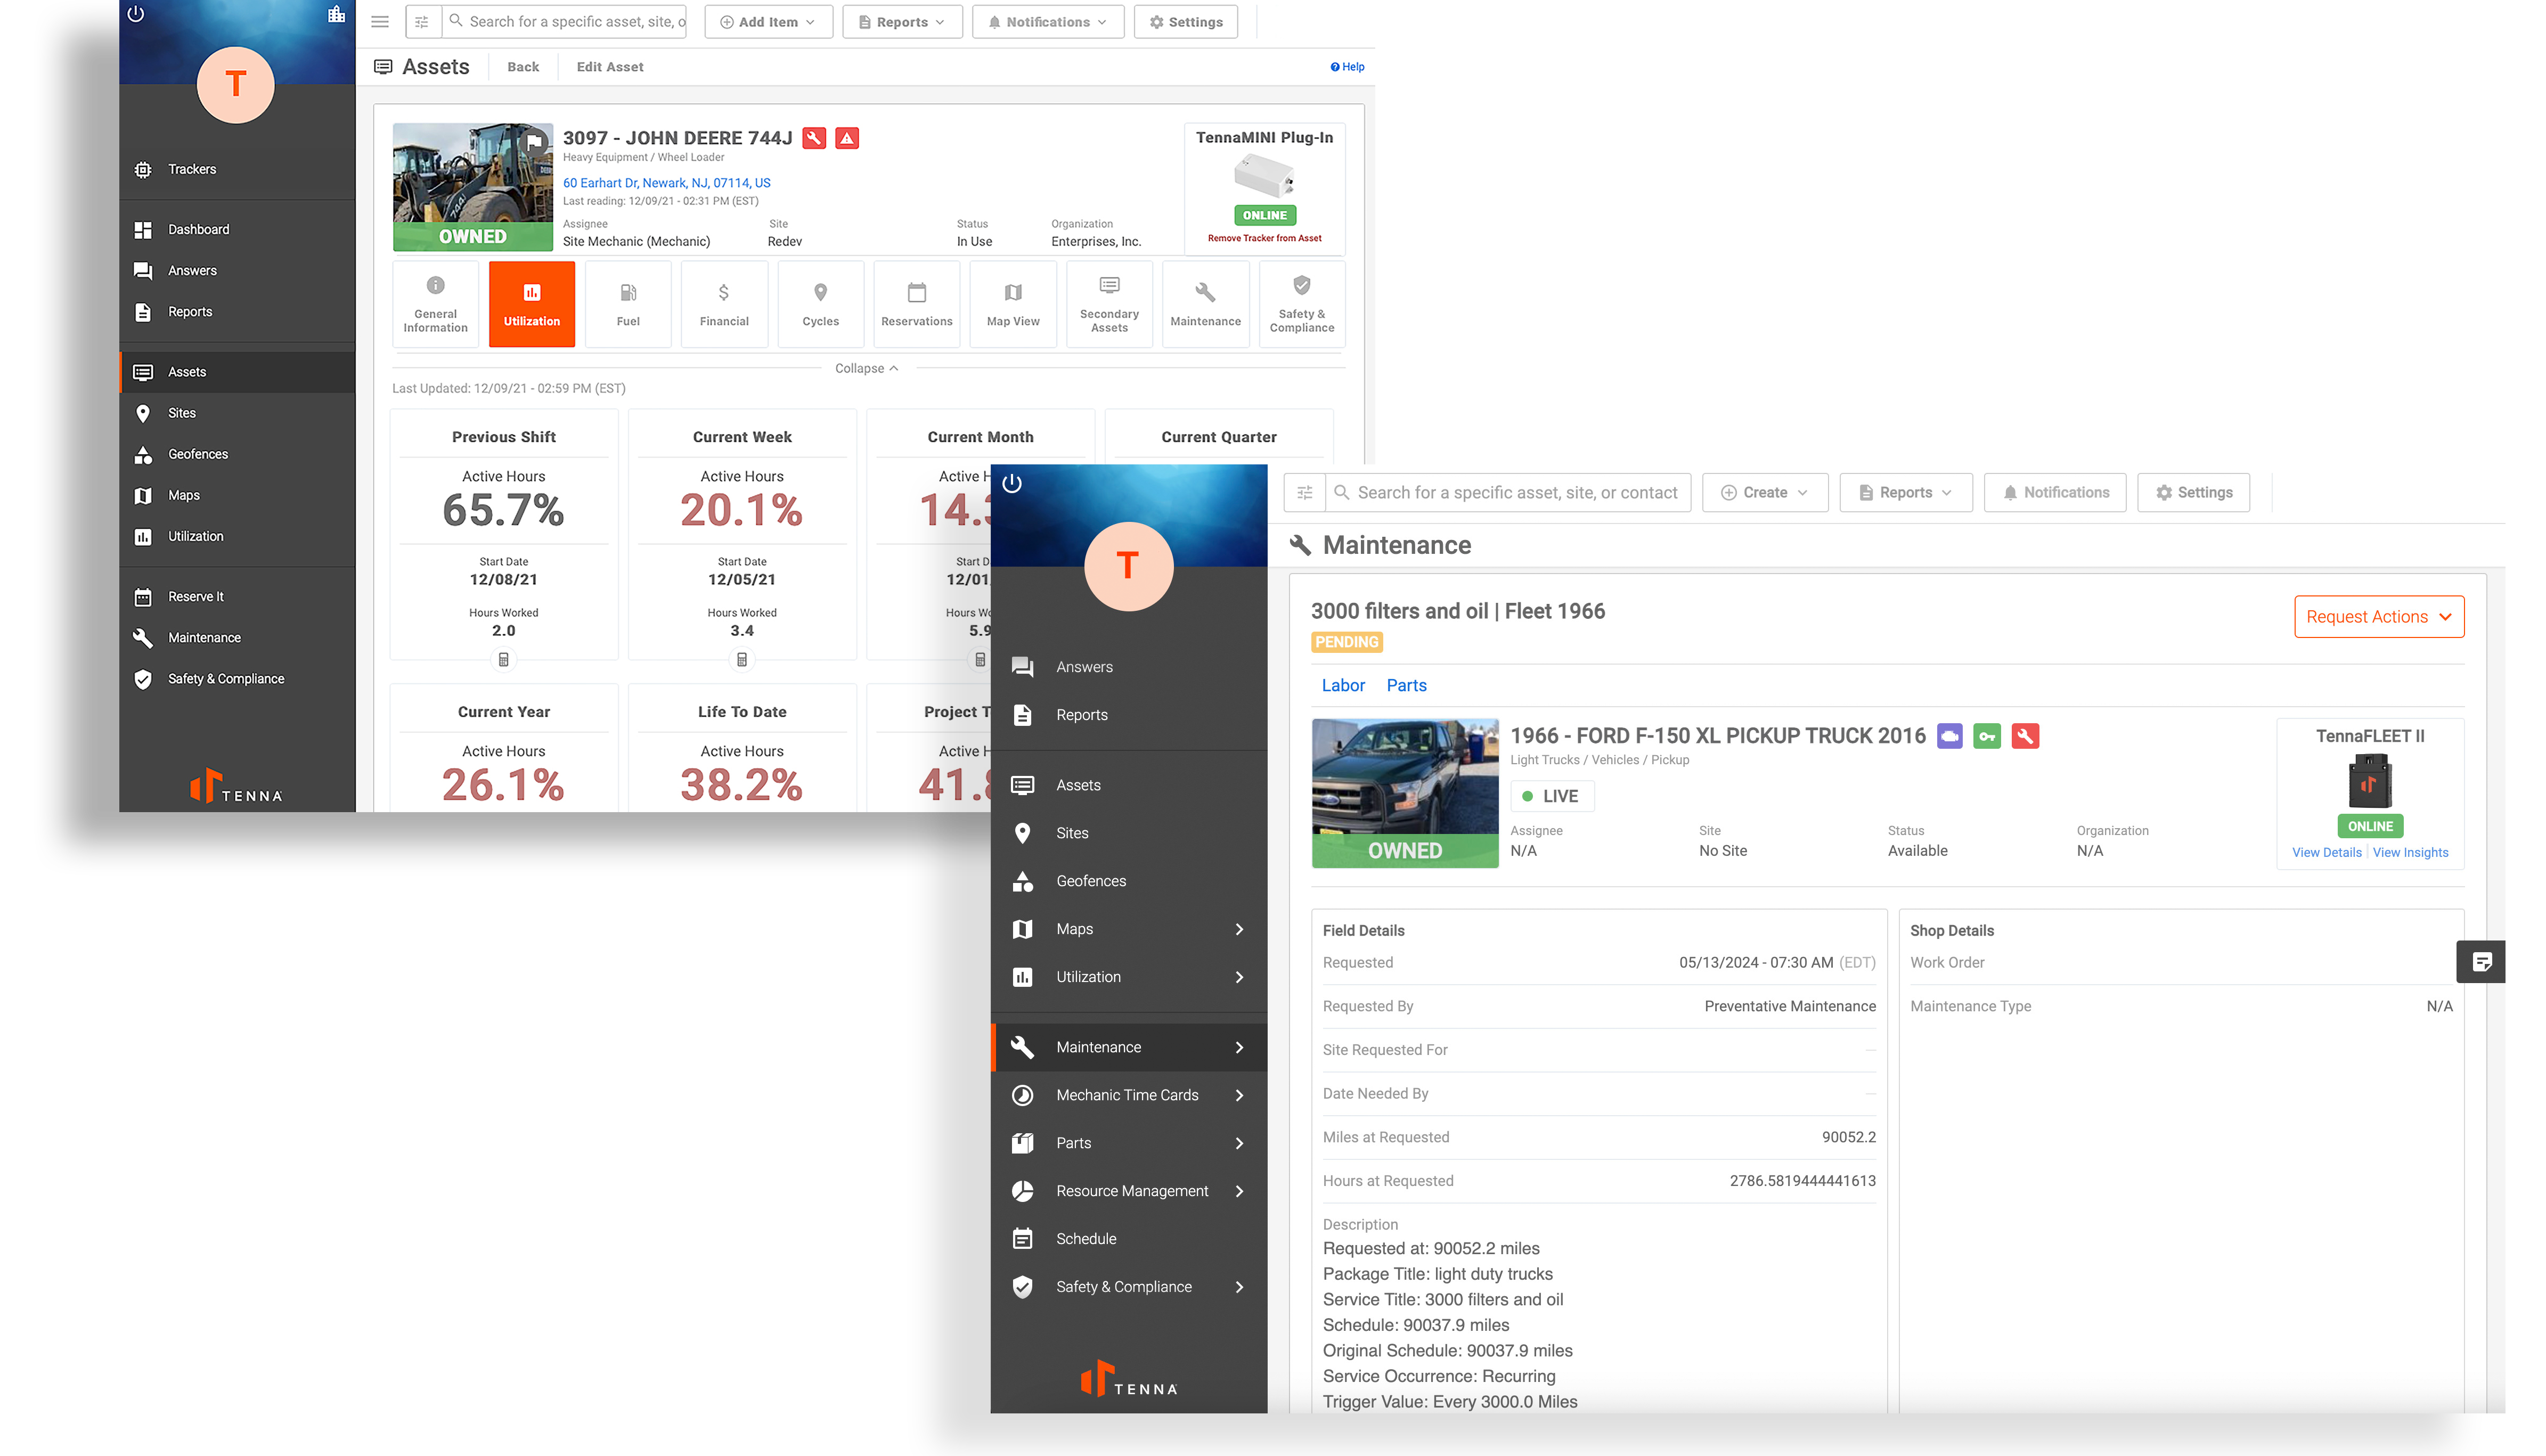
Task: Open Schedule in the Maintenance sidebar
Action: coord(1129,1239)
